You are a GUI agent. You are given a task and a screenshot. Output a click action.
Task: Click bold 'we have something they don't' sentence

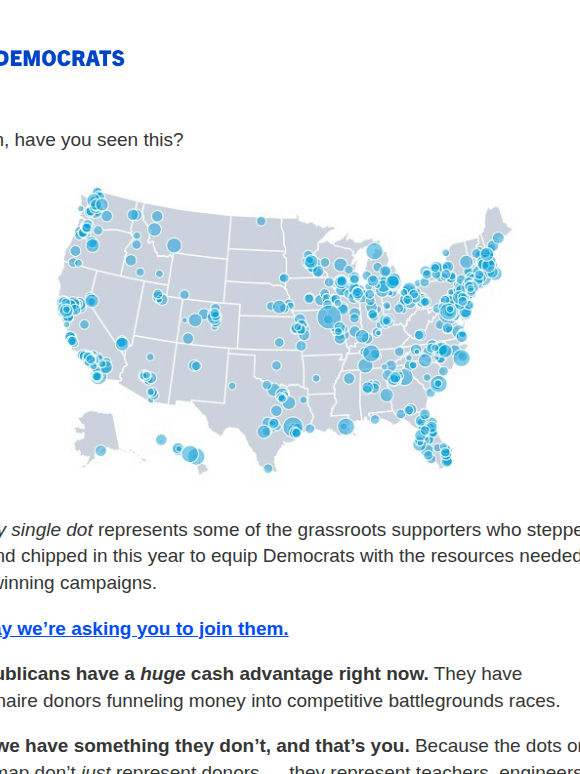coord(204,746)
